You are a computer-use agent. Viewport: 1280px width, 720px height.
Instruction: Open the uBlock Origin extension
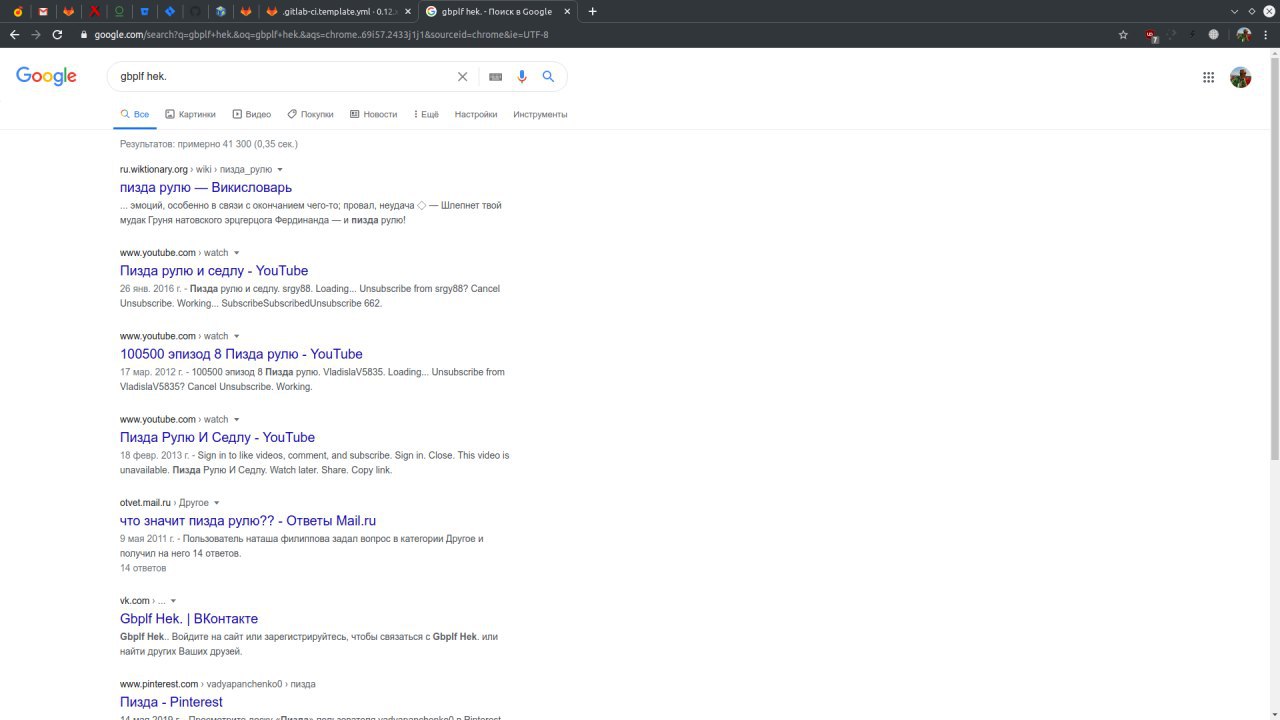(x=1152, y=35)
